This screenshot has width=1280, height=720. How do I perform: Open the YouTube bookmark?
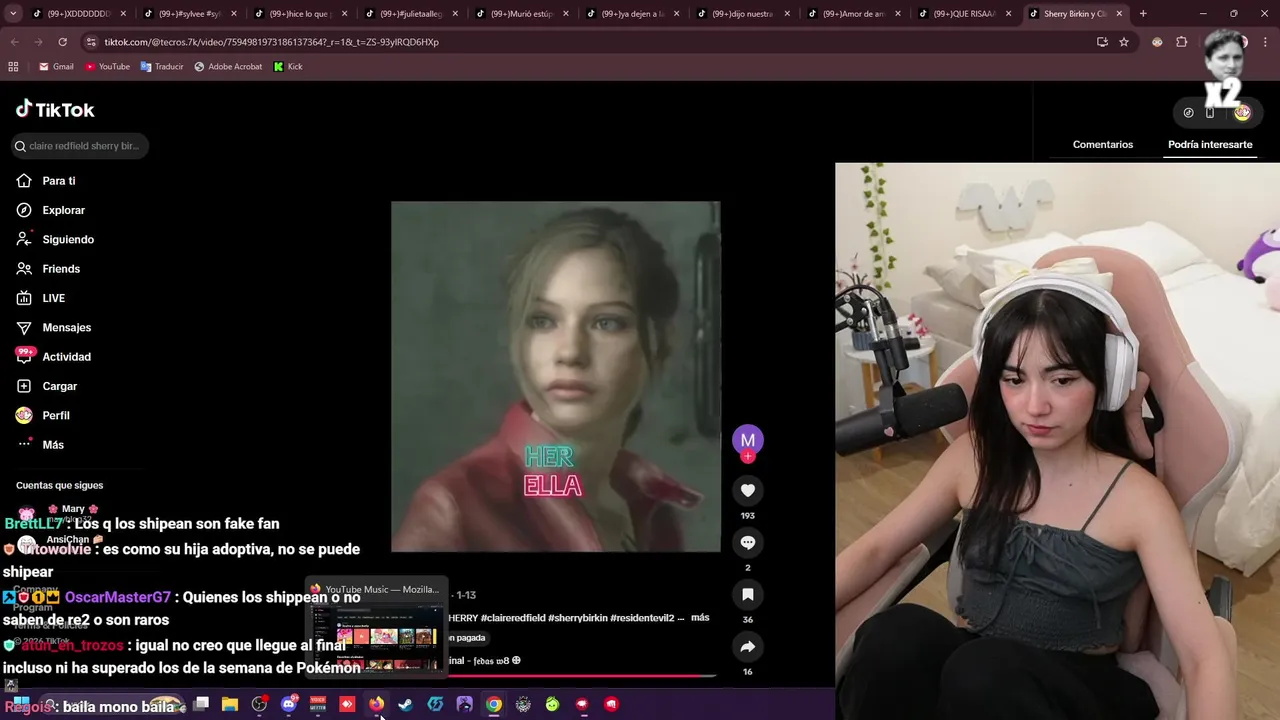pyautogui.click(x=107, y=66)
